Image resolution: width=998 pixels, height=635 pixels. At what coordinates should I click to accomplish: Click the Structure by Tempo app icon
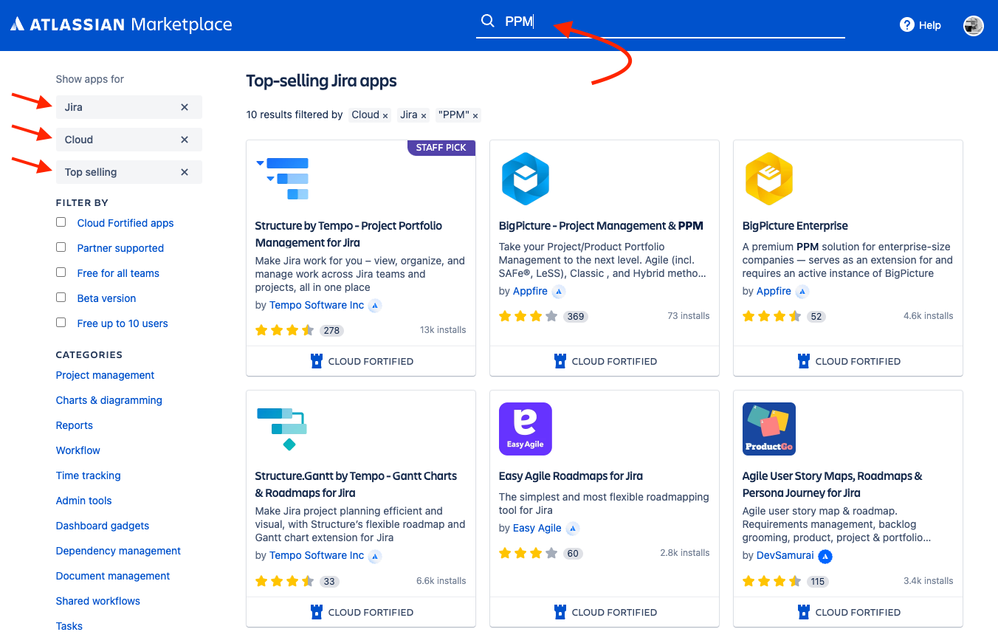(x=283, y=179)
